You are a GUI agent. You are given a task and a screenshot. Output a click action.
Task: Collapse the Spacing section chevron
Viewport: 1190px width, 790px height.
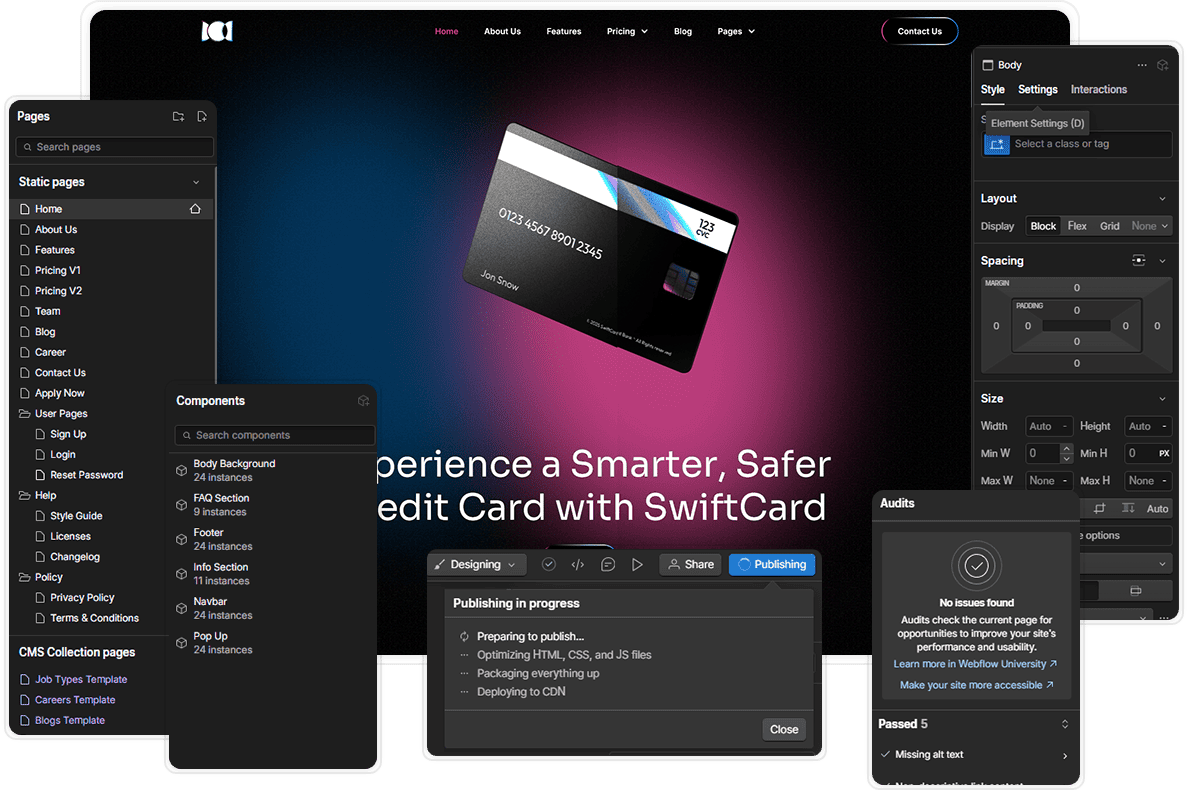tap(1162, 261)
